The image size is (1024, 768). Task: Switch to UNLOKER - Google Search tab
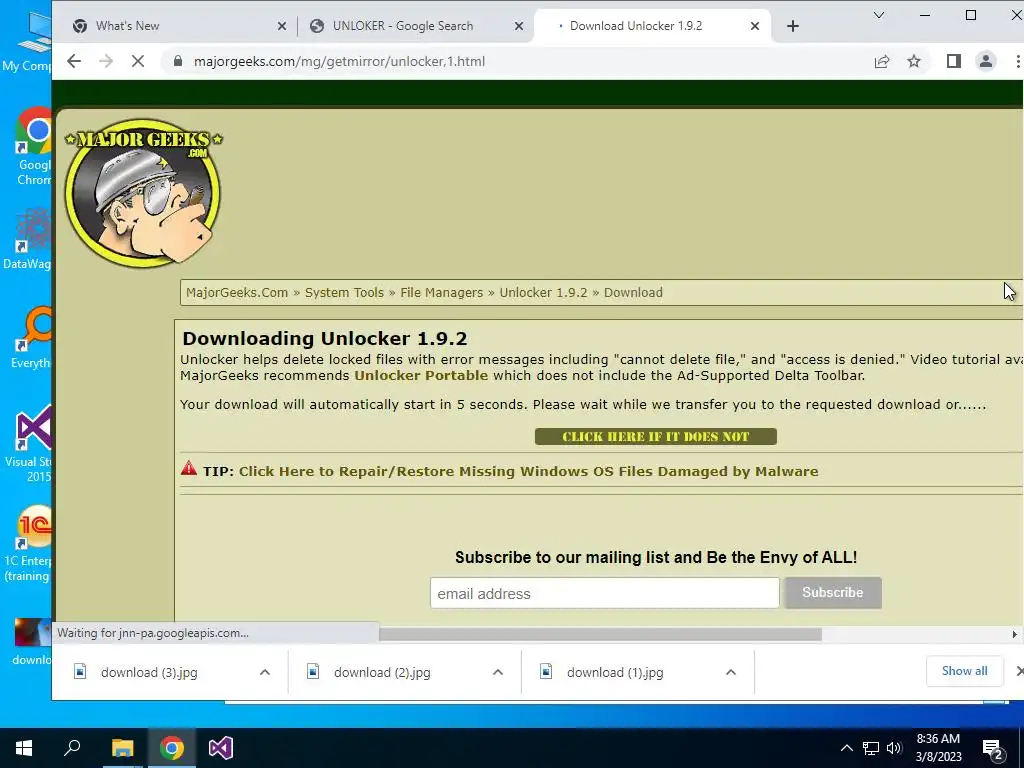coord(415,26)
